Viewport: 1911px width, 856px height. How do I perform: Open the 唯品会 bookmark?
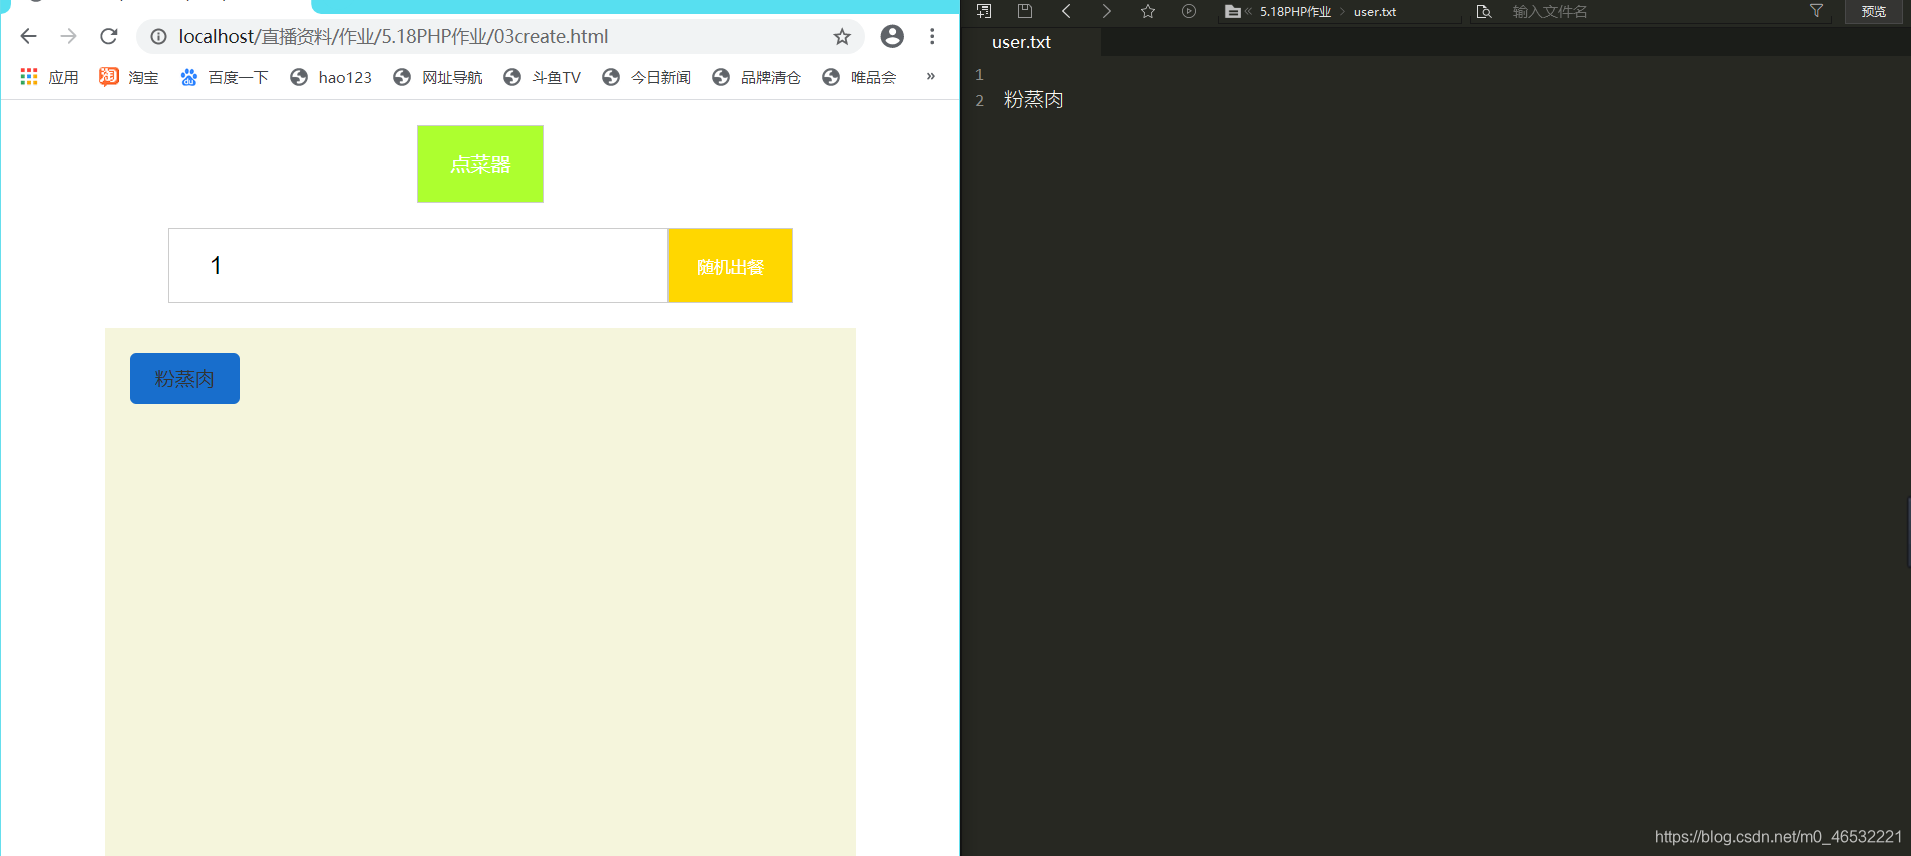coord(859,77)
